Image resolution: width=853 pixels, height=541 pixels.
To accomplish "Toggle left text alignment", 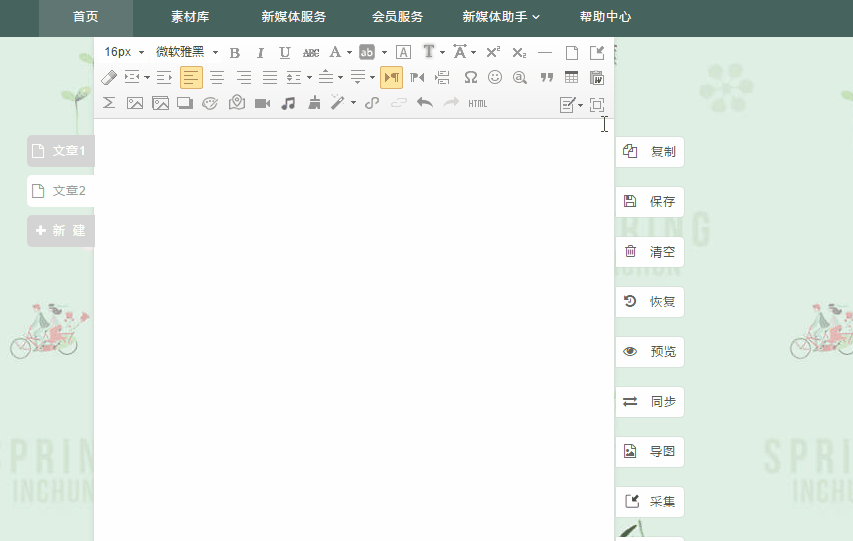I will 191,77.
